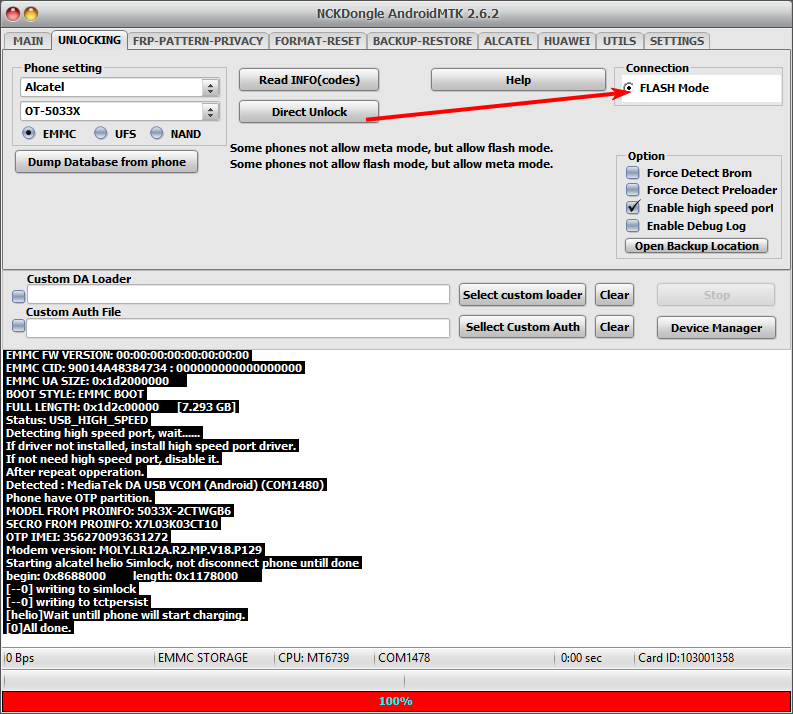
Task: Click the '[0]All done.' log line
Action: pyautogui.click(x=39, y=628)
